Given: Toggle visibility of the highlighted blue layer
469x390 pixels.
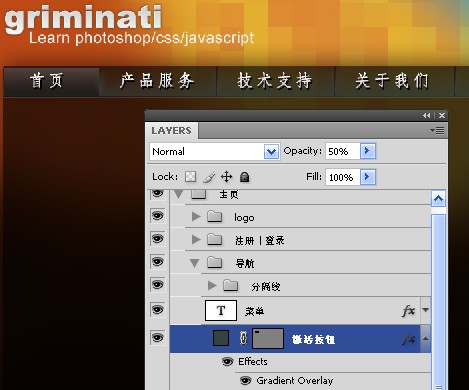Looking at the screenshot, I should [158, 338].
